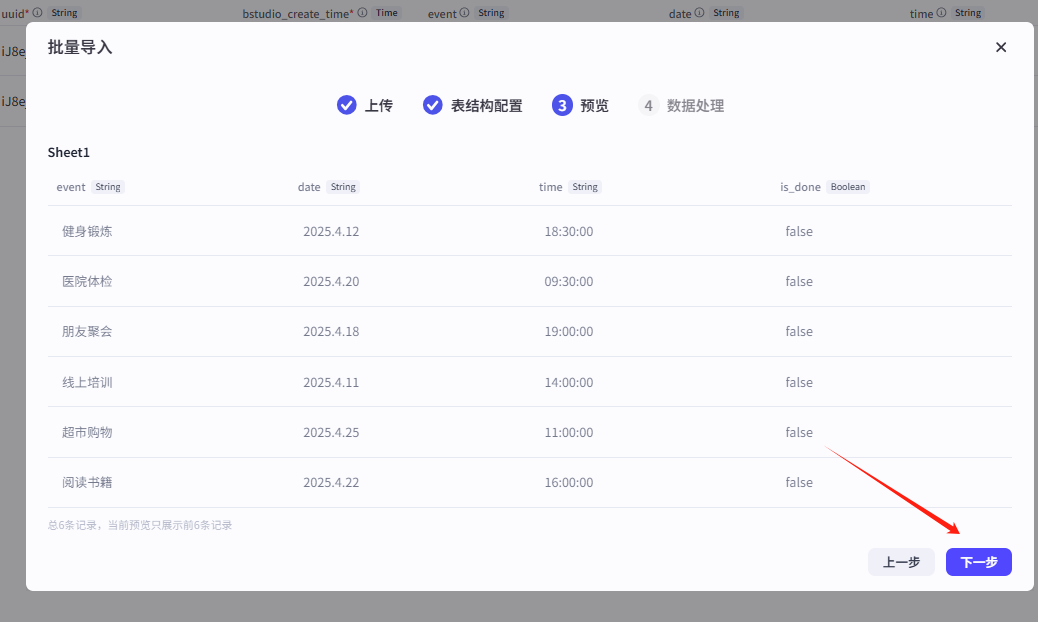This screenshot has height=622, width=1038.
Task: Click the 医院体检 row date 2025.4.20
Action: pos(331,281)
